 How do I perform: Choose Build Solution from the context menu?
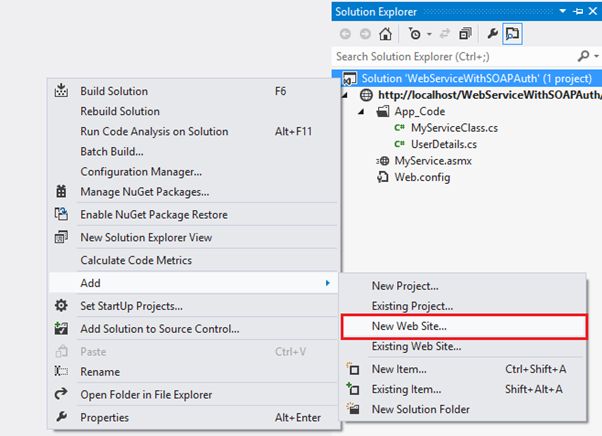[114, 91]
